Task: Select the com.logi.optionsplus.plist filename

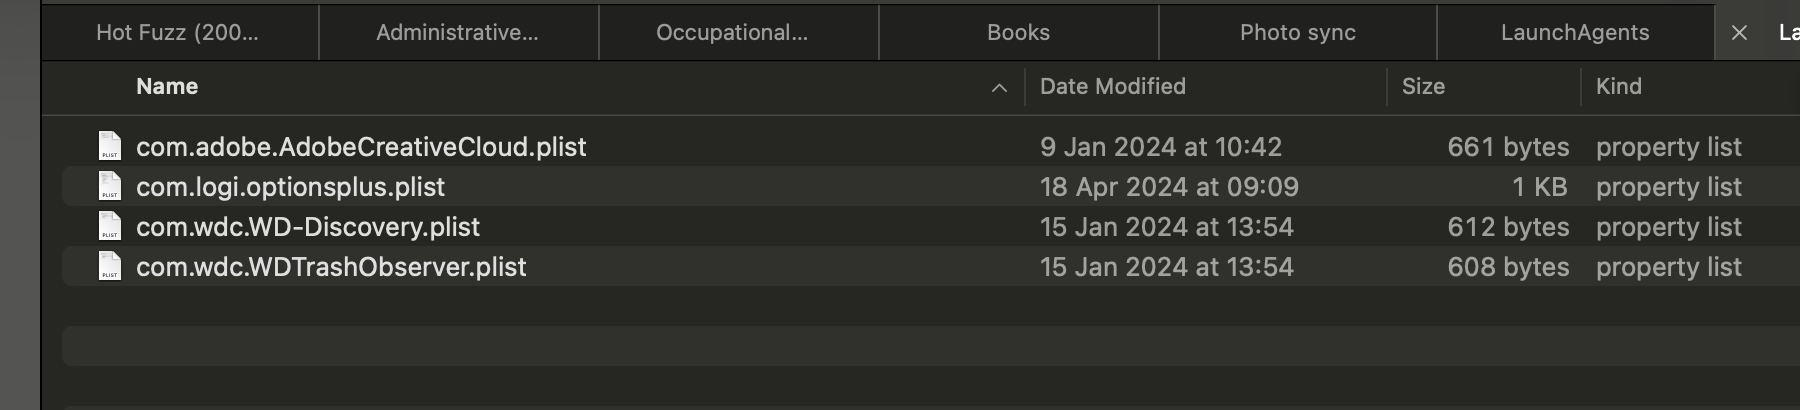Action: click(x=290, y=187)
